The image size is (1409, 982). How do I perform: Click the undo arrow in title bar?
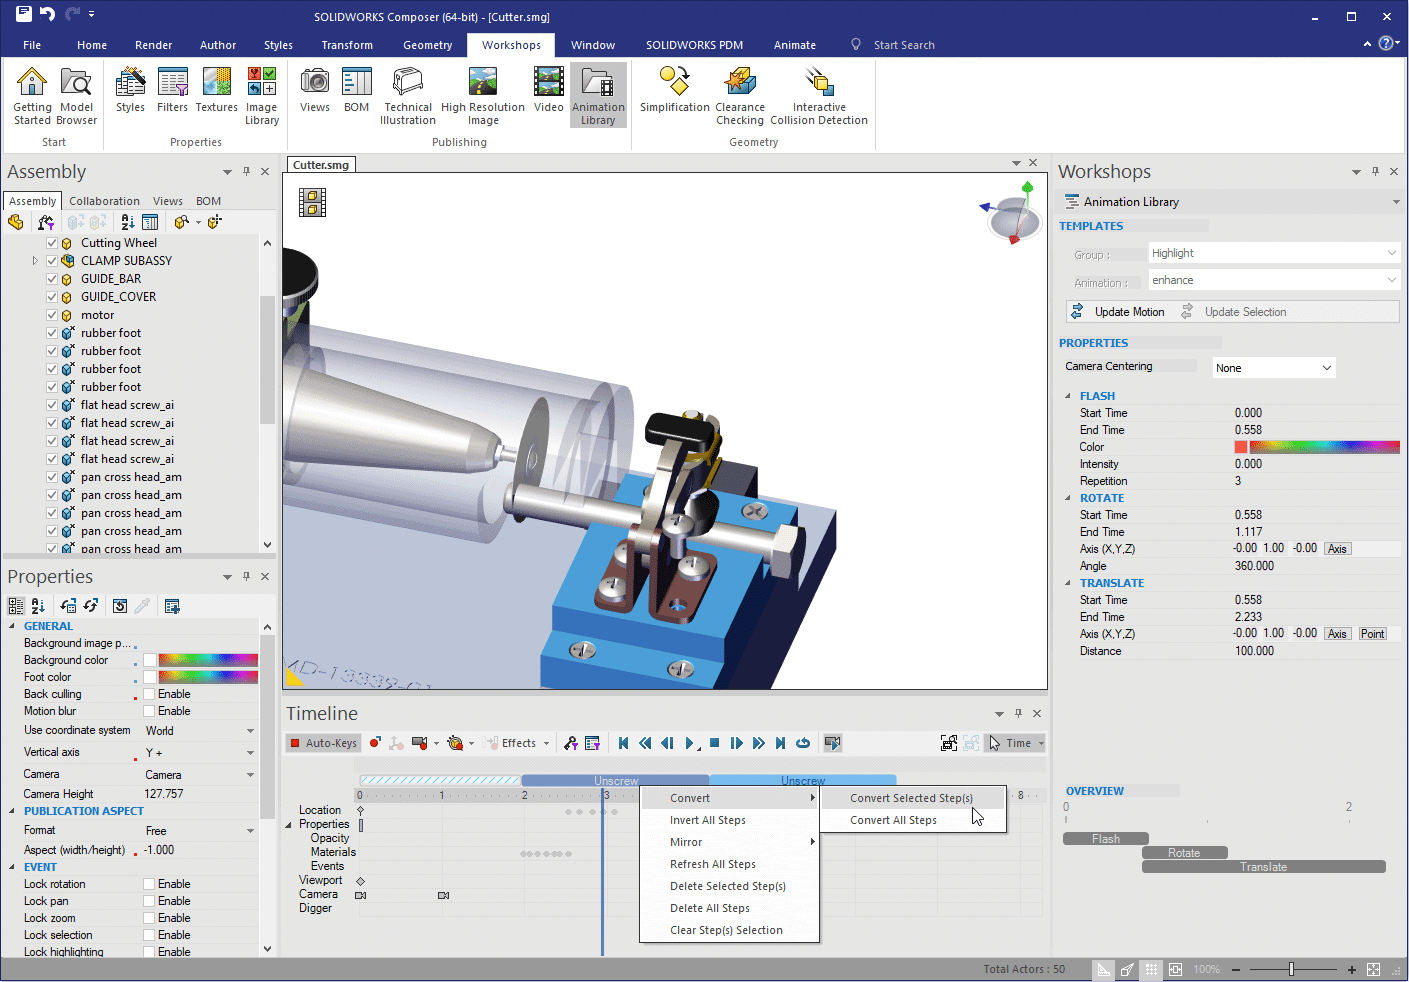click(47, 14)
